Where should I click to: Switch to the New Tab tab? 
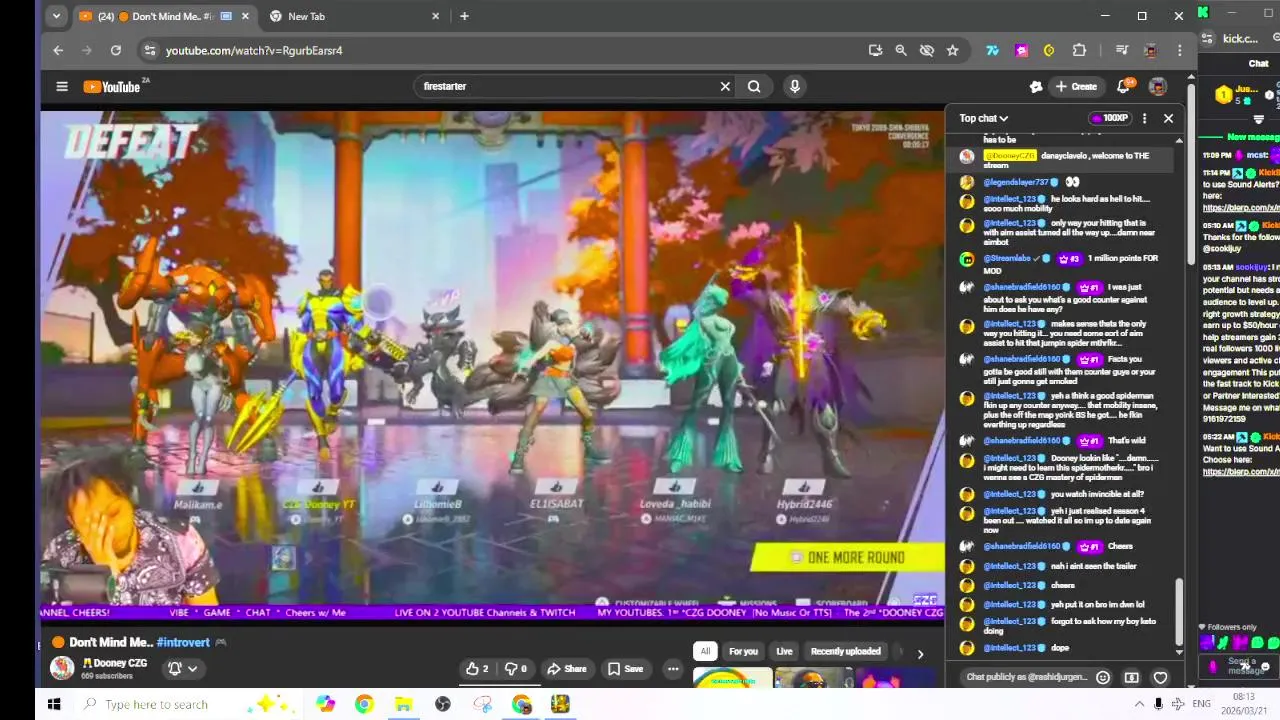(355, 16)
